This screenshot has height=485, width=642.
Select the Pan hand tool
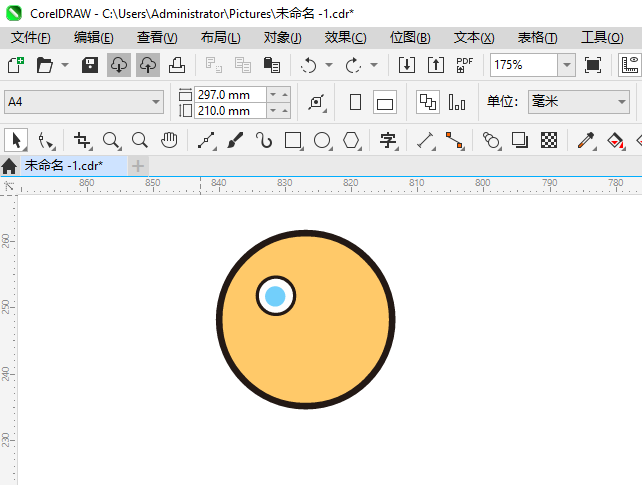(x=169, y=140)
